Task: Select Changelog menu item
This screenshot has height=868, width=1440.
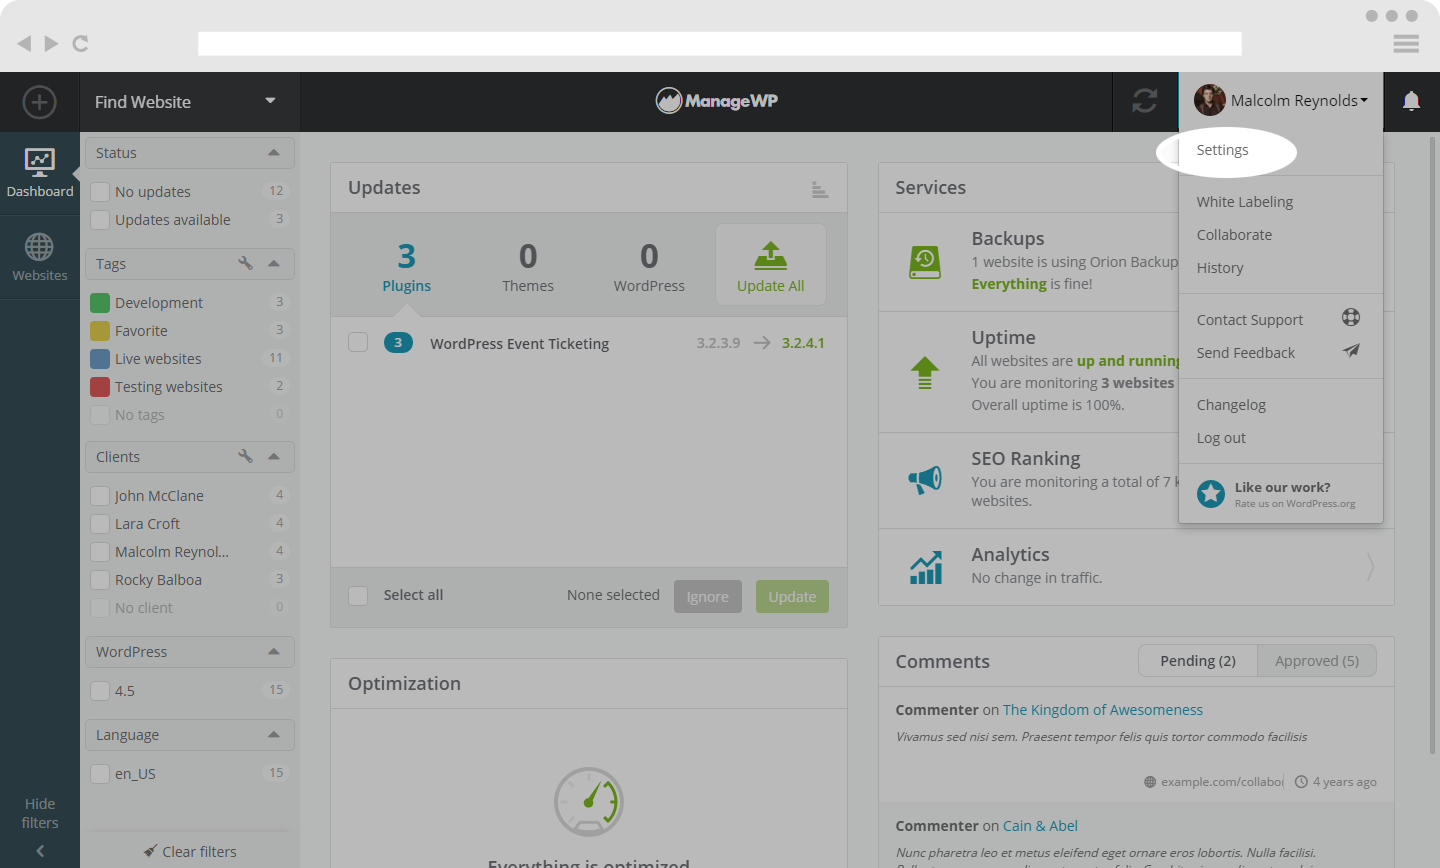Action: (x=1231, y=405)
